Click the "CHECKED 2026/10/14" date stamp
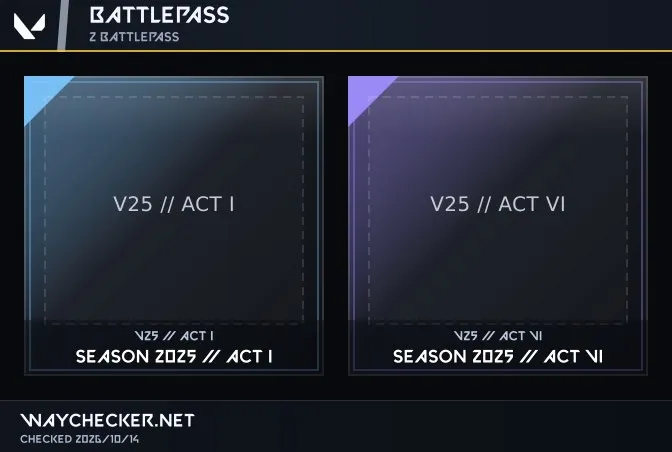 point(80,439)
